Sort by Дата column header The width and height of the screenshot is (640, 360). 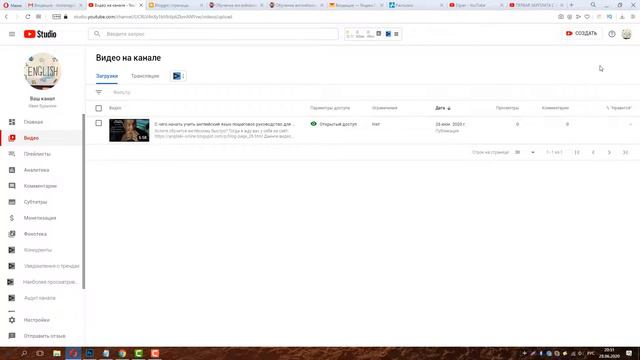tap(443, 108)
